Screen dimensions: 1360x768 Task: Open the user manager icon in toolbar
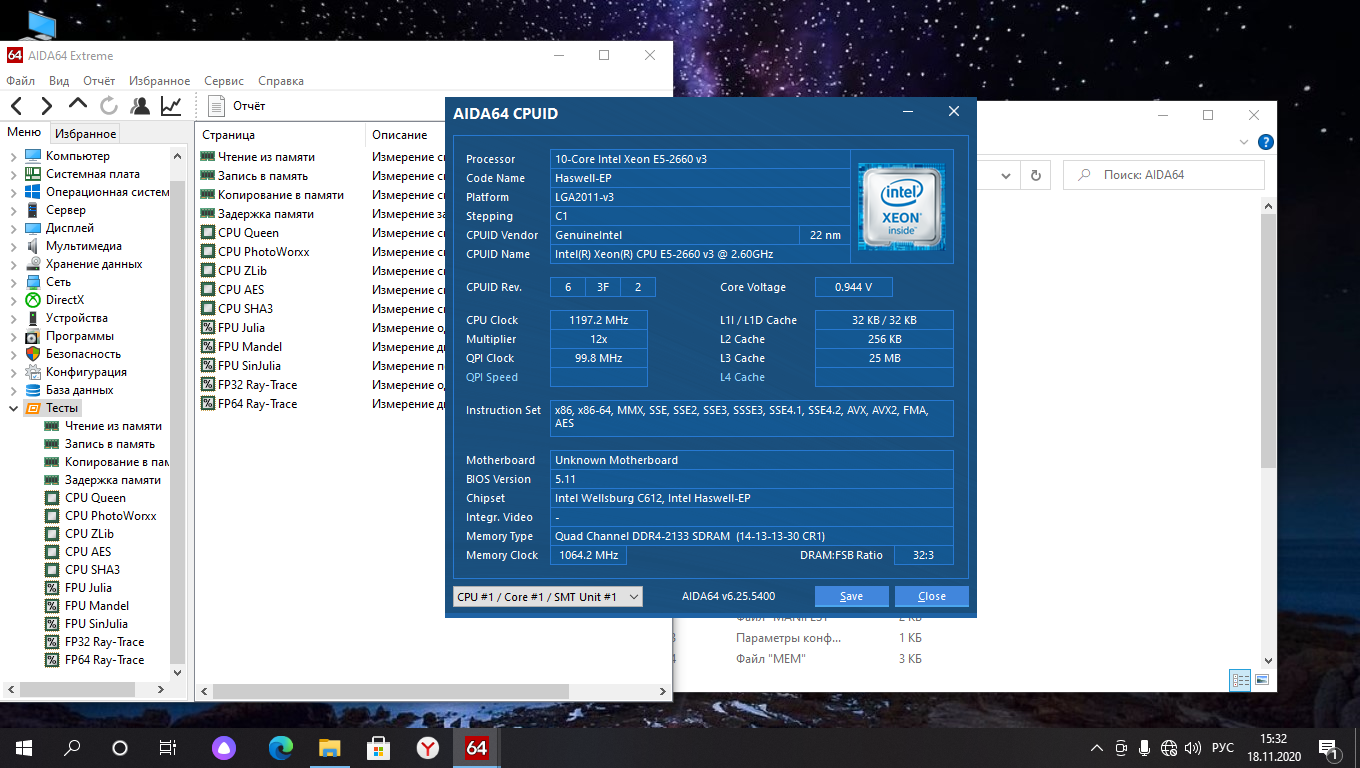point(140,105)
